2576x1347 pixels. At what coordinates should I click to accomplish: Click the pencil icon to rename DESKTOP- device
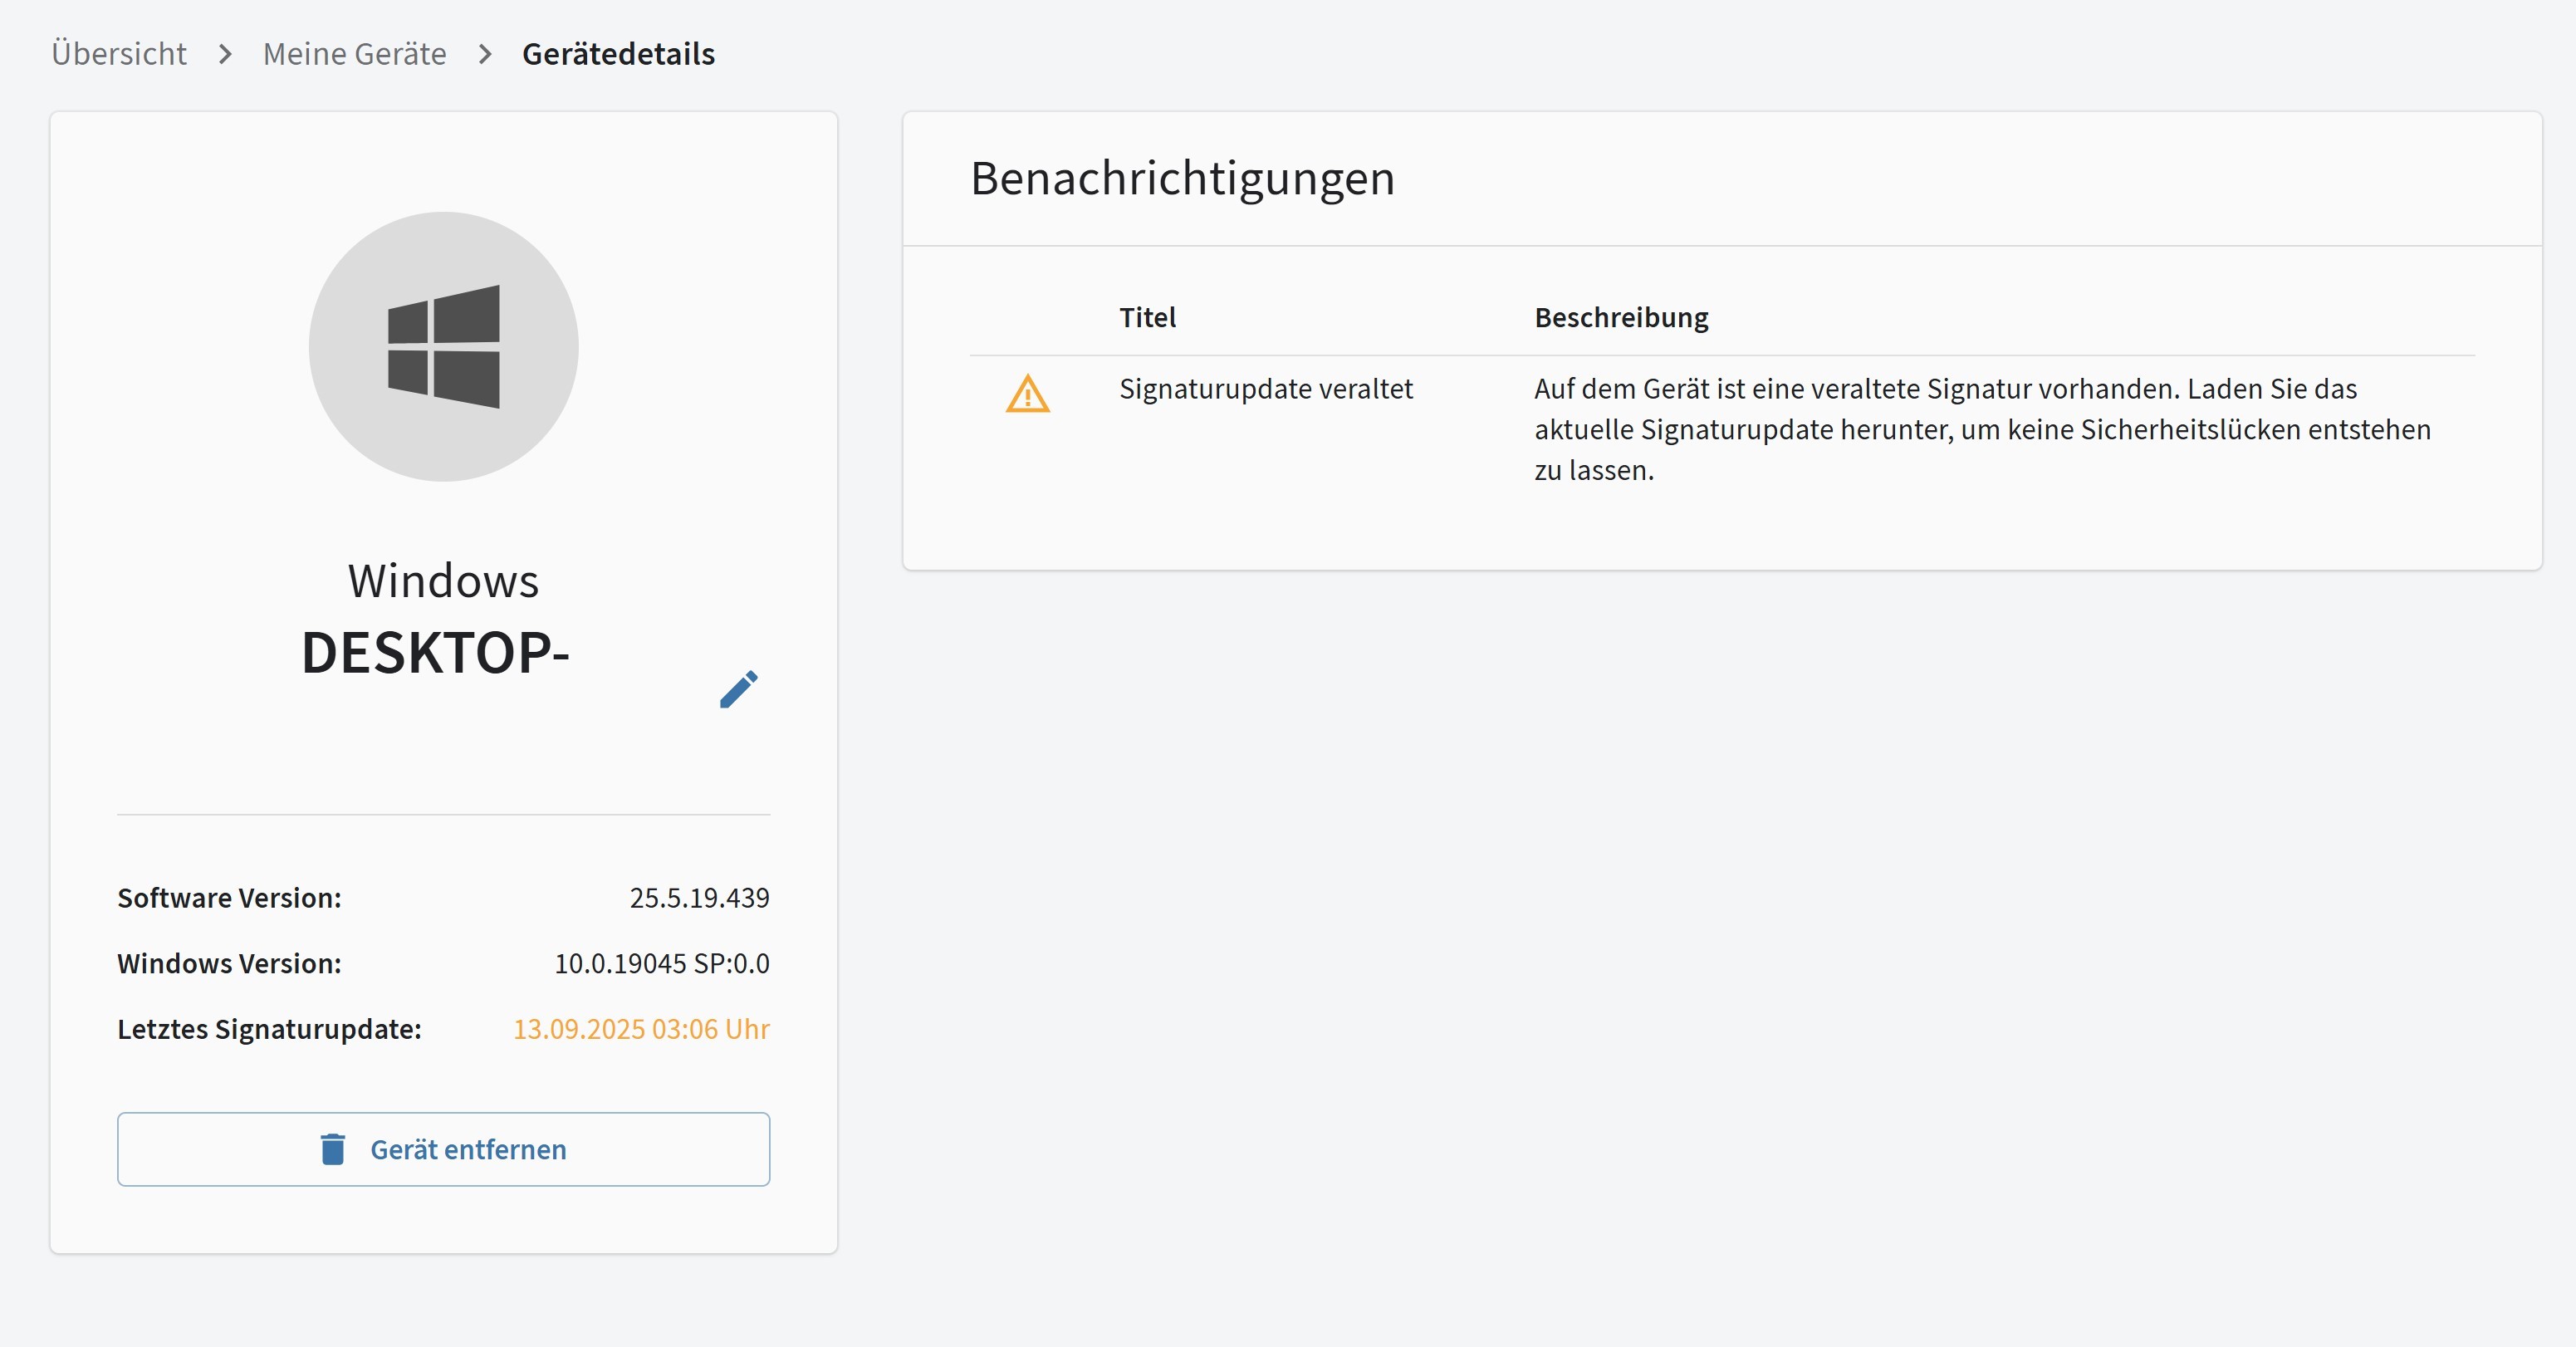[740, 689]
